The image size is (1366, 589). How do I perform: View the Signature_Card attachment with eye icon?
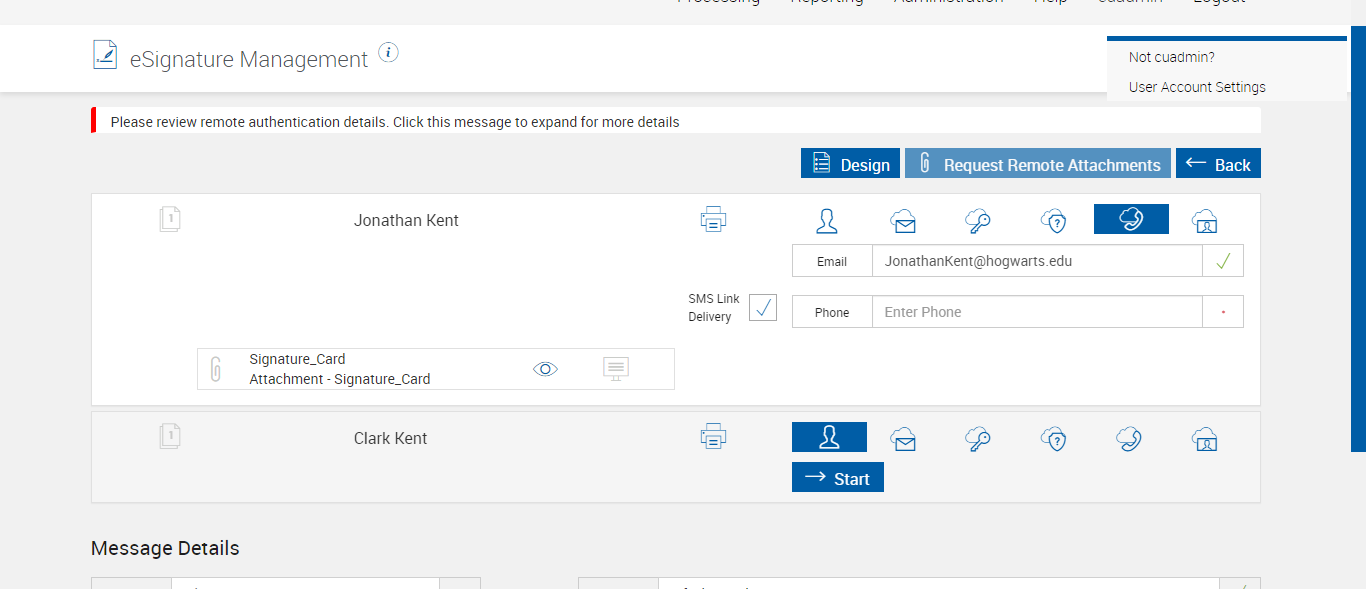pos(545,369)
